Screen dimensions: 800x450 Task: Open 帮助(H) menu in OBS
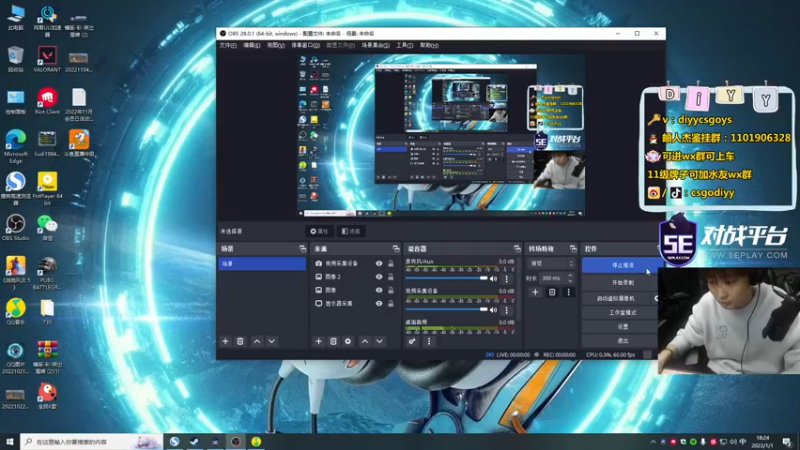(x=429, y=45)
